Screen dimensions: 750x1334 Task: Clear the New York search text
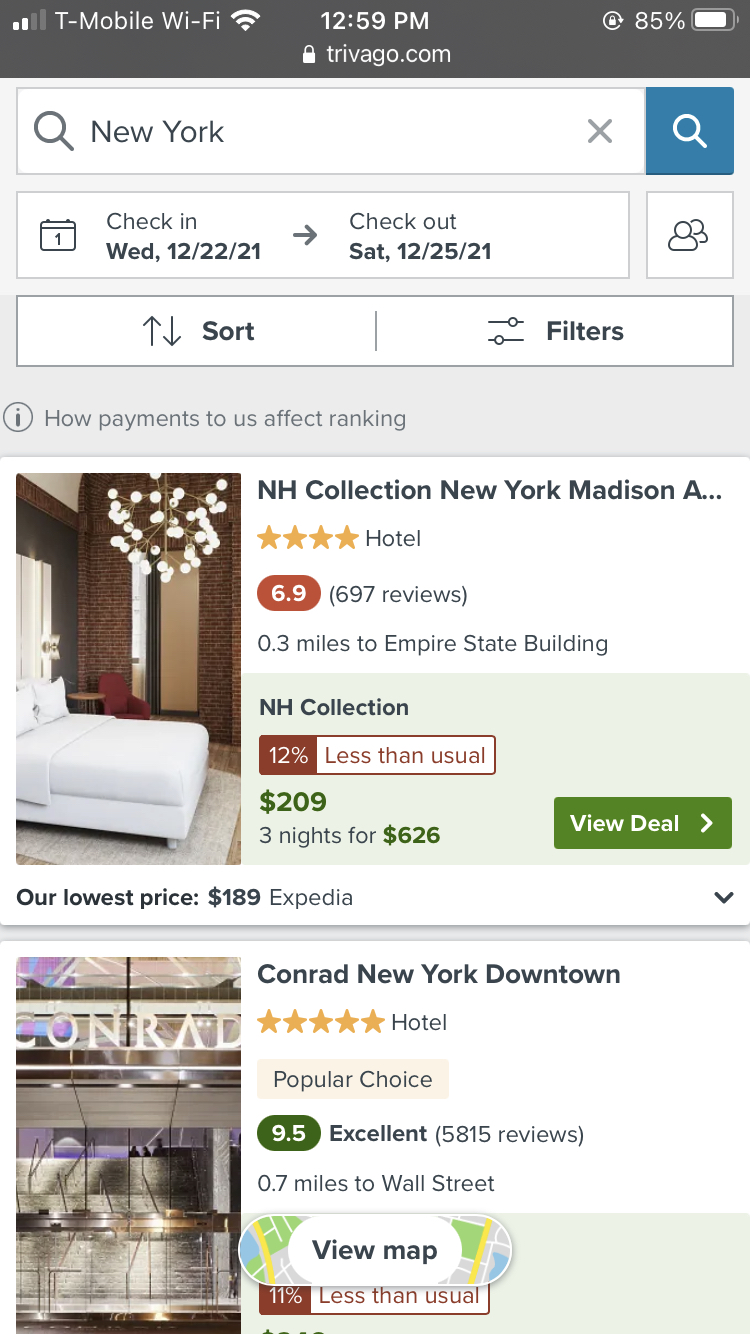tap(600, 131)
